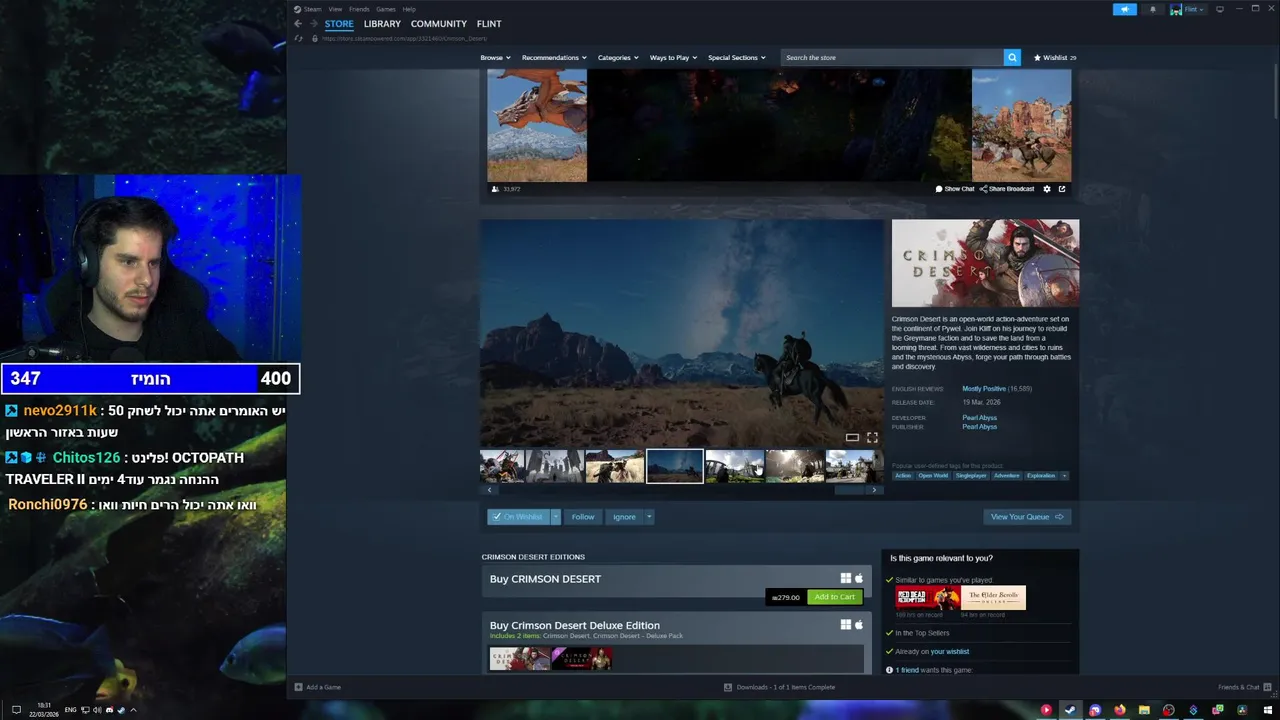Click View Your Queue

[x=1026, y=517]
